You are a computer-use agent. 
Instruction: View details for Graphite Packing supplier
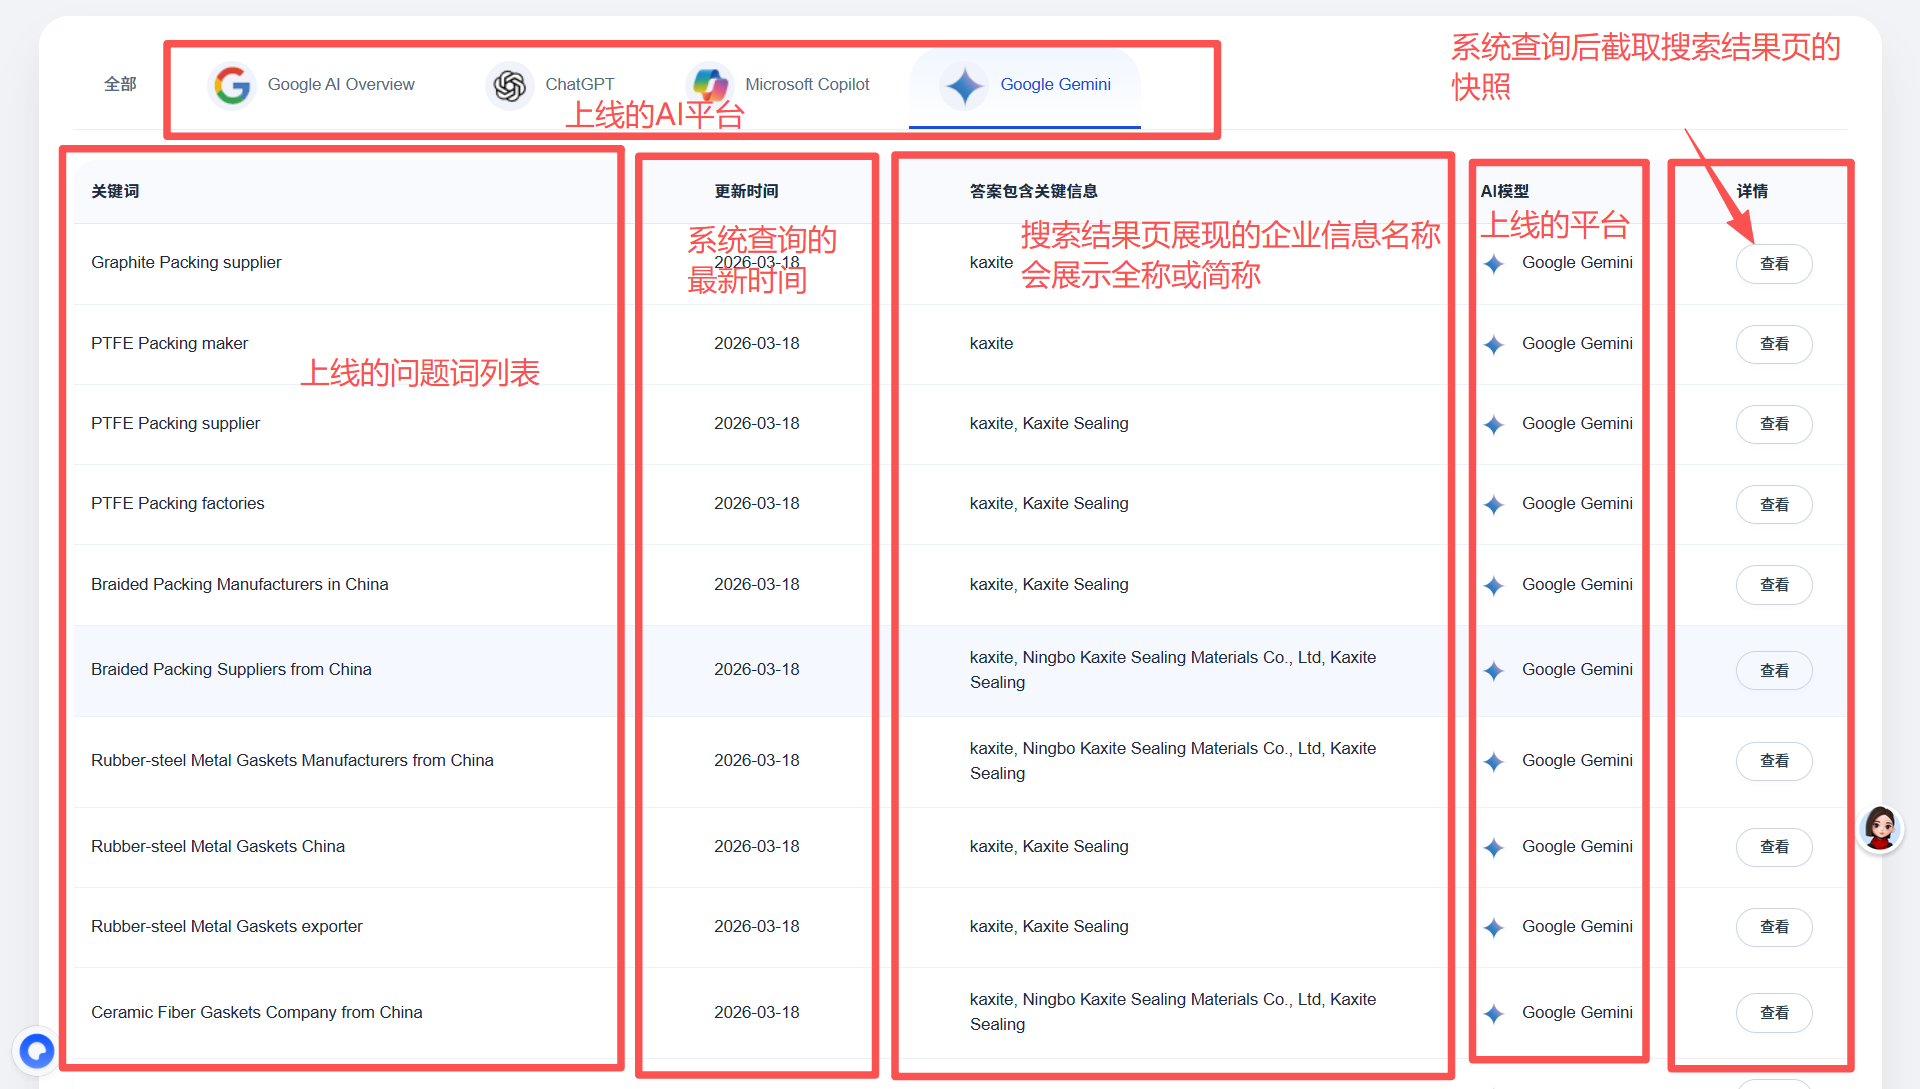1773,264
